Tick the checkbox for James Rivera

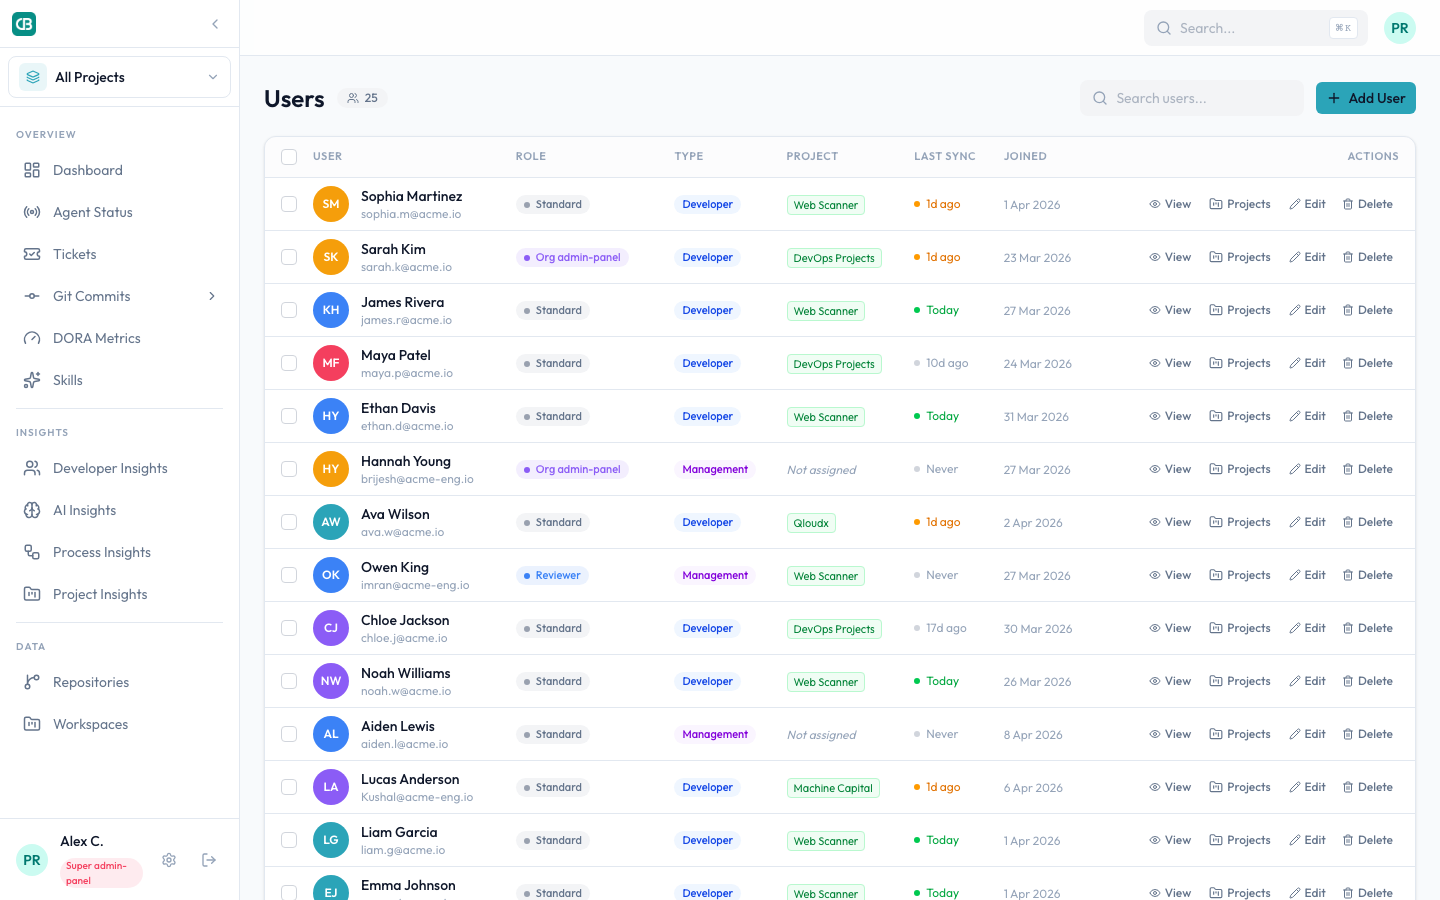(289, 310)
